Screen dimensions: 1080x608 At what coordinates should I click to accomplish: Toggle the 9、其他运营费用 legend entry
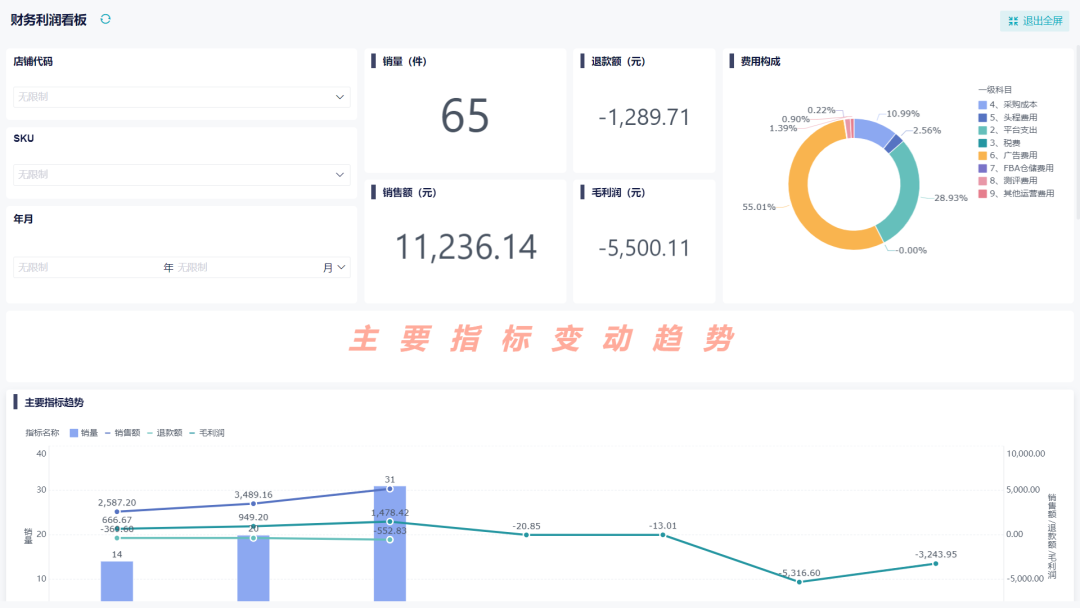pyautogui.click(x=1017, y=193)
